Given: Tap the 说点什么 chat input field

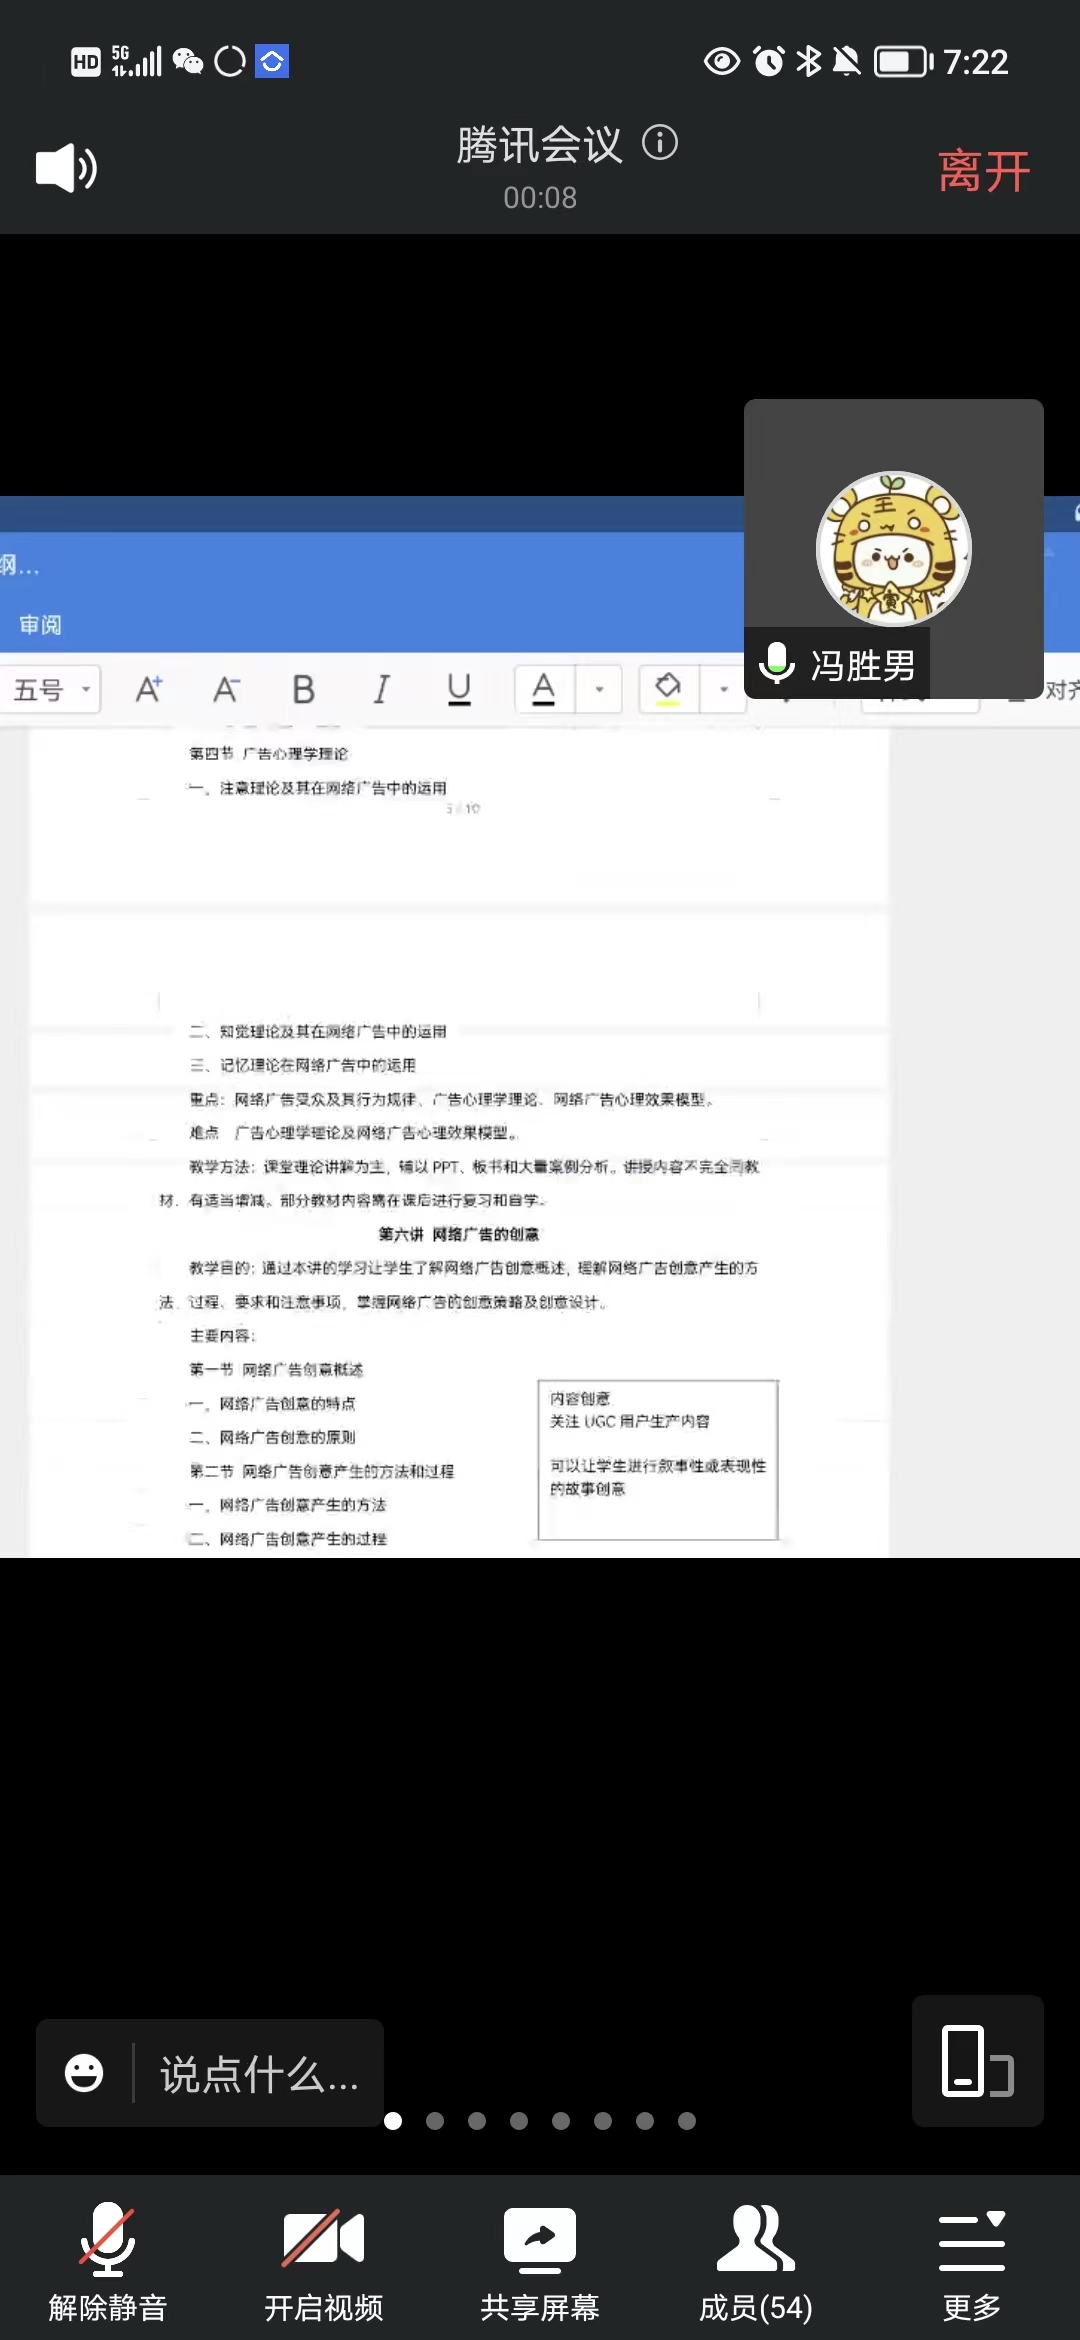Looking at the screenshot, I should pyautogui.click(x=259, y=2074).
